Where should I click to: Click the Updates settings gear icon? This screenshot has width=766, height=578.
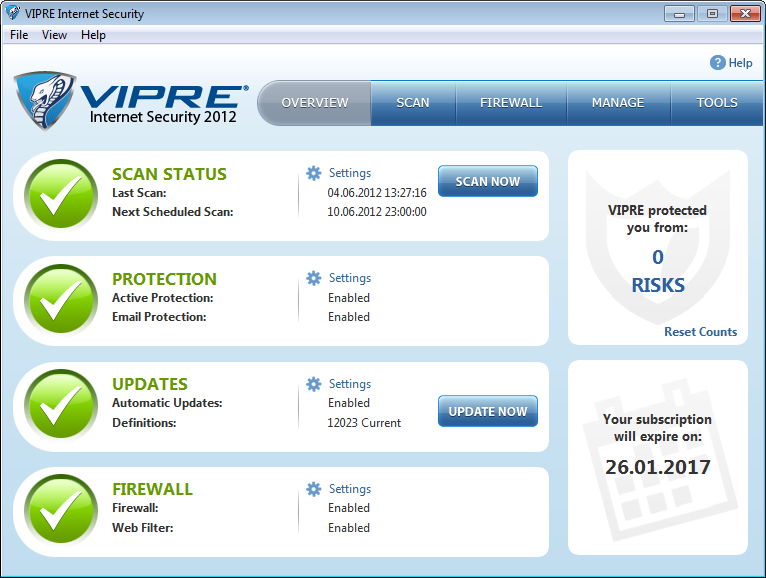coord(314,384)
